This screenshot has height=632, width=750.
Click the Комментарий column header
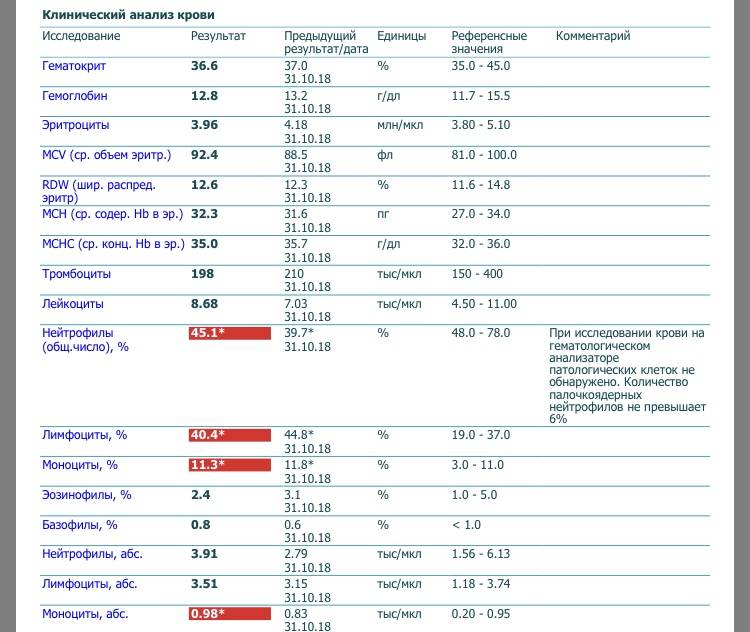coord(593,36)
